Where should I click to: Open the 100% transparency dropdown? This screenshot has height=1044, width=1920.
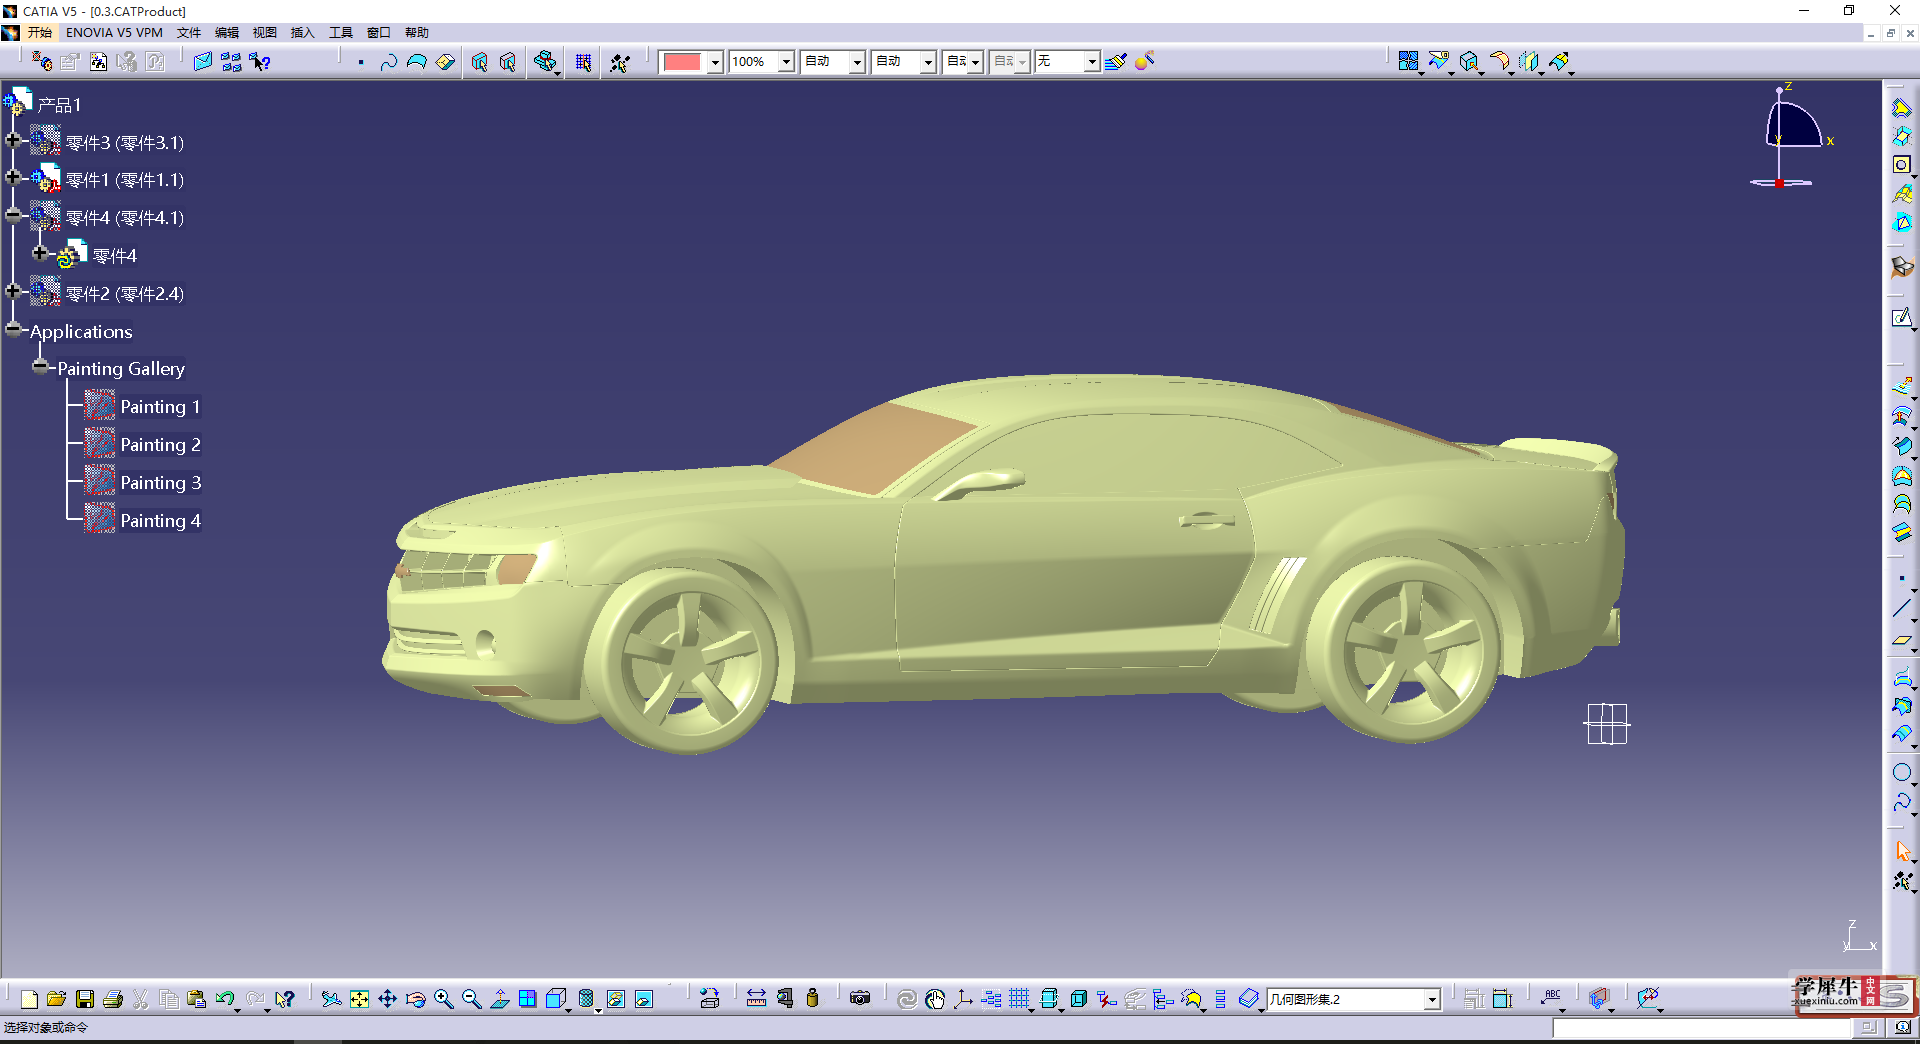786,62
